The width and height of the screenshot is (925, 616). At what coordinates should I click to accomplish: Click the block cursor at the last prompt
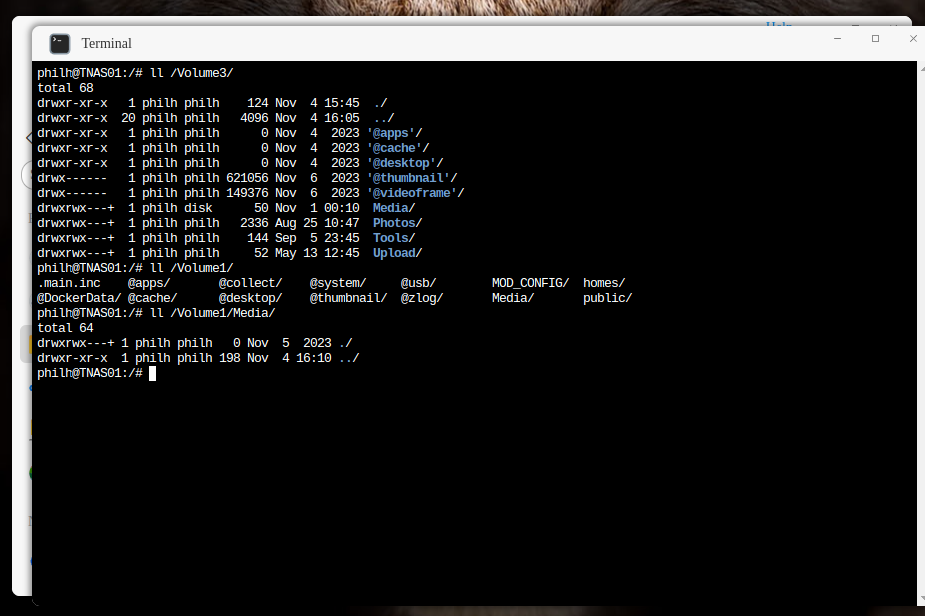(x=152, y=373)
